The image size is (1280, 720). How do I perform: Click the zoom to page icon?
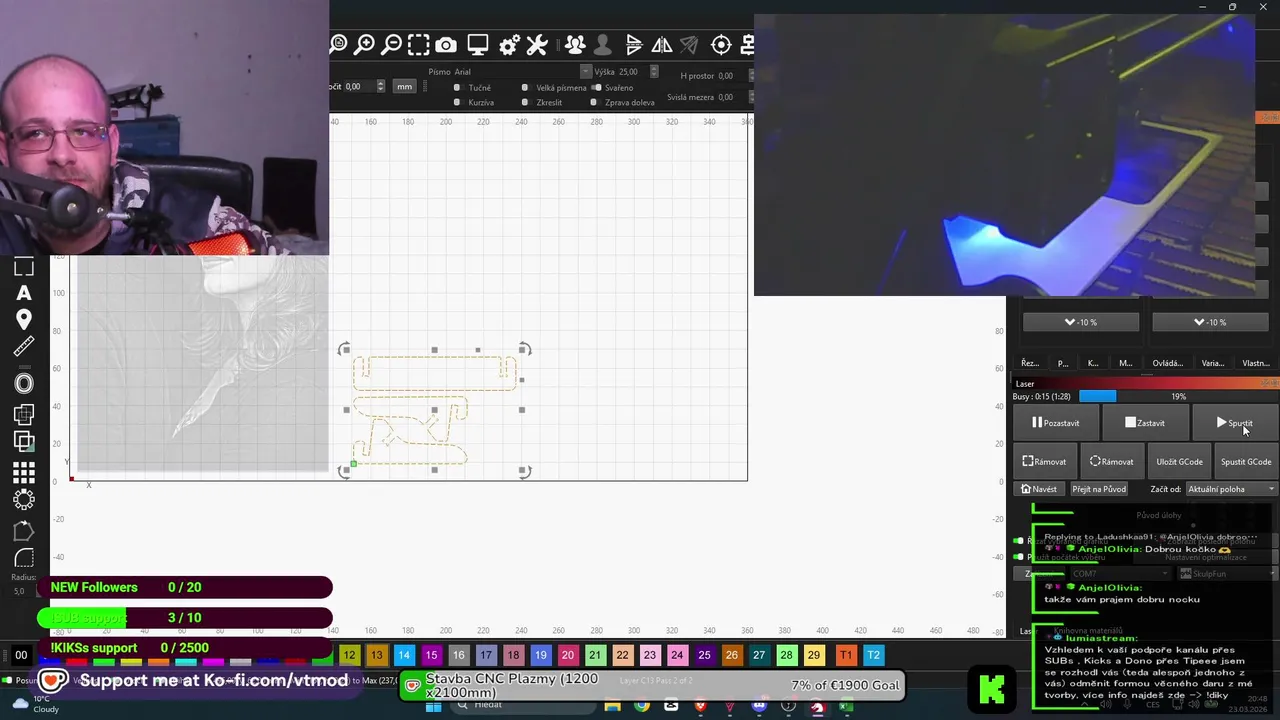point(338,44)
